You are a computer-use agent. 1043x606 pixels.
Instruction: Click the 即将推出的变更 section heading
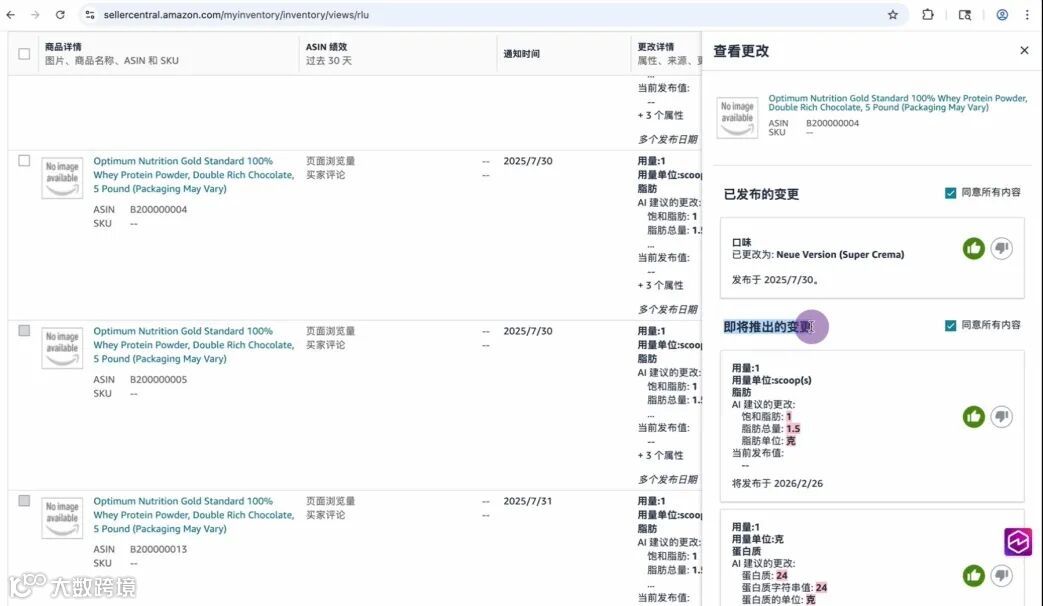pos(768,327)
